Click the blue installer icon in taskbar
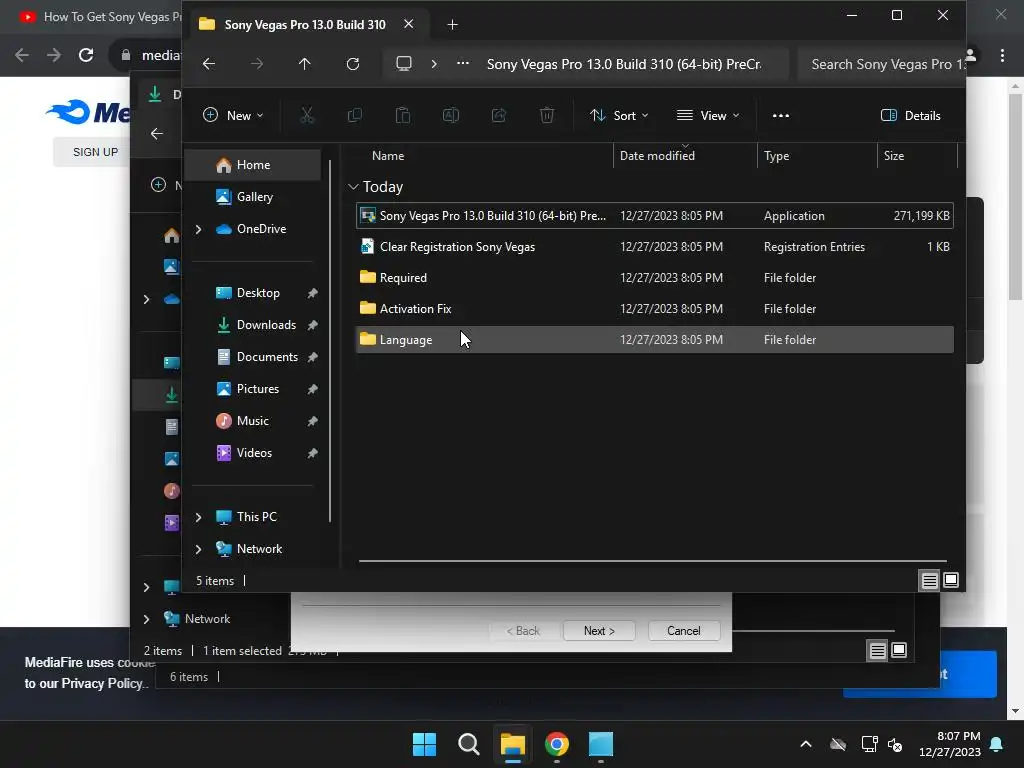 point(601,744)
